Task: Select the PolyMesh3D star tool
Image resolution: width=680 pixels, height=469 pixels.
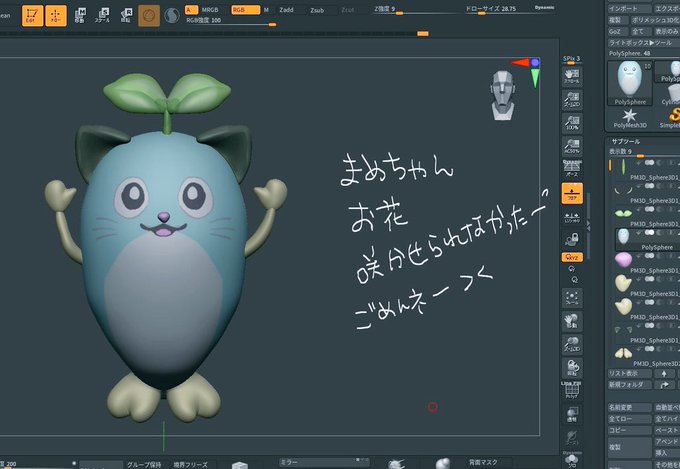Action: [x=630, y=118]
